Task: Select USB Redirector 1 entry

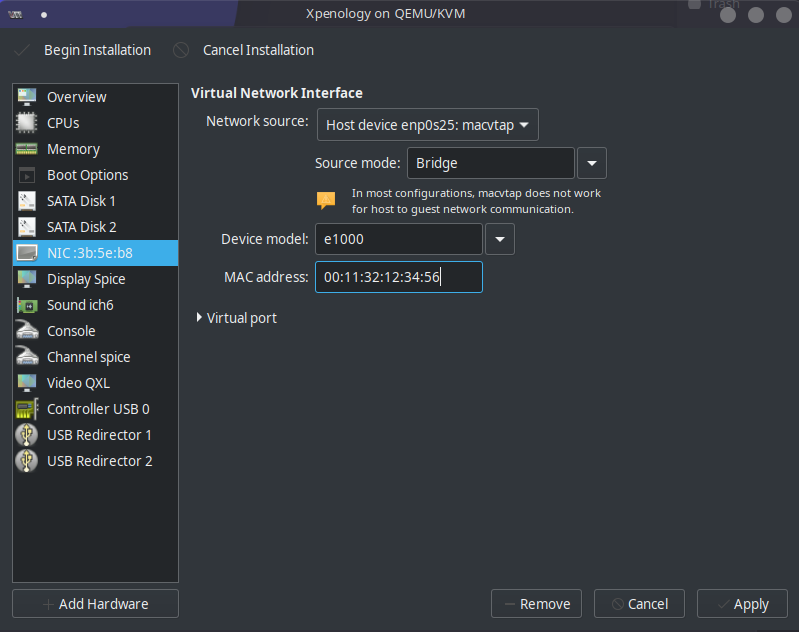Action: tap(95, 435)
